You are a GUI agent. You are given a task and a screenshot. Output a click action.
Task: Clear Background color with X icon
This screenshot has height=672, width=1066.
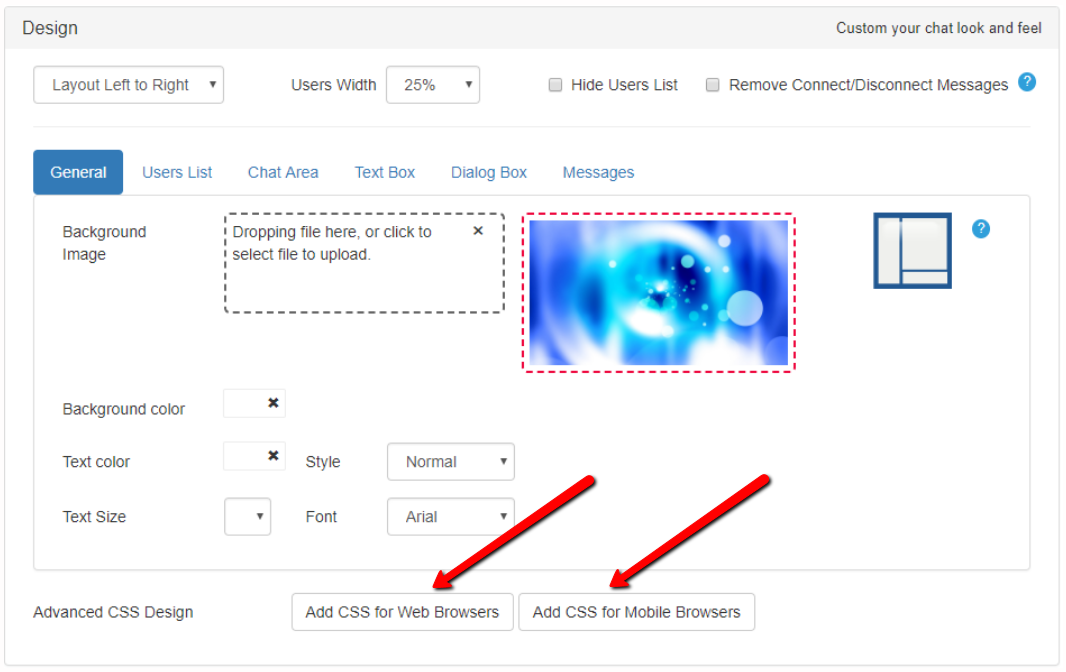[x=273, y=403]
